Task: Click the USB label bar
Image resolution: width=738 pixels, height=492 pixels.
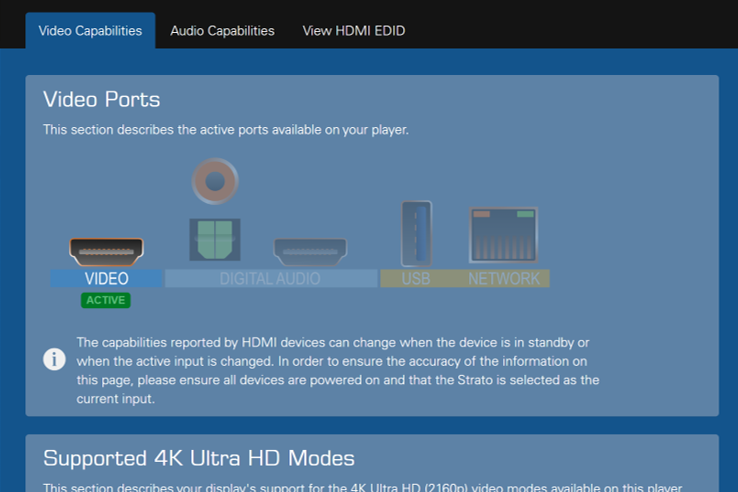Action: click(416, 279)
